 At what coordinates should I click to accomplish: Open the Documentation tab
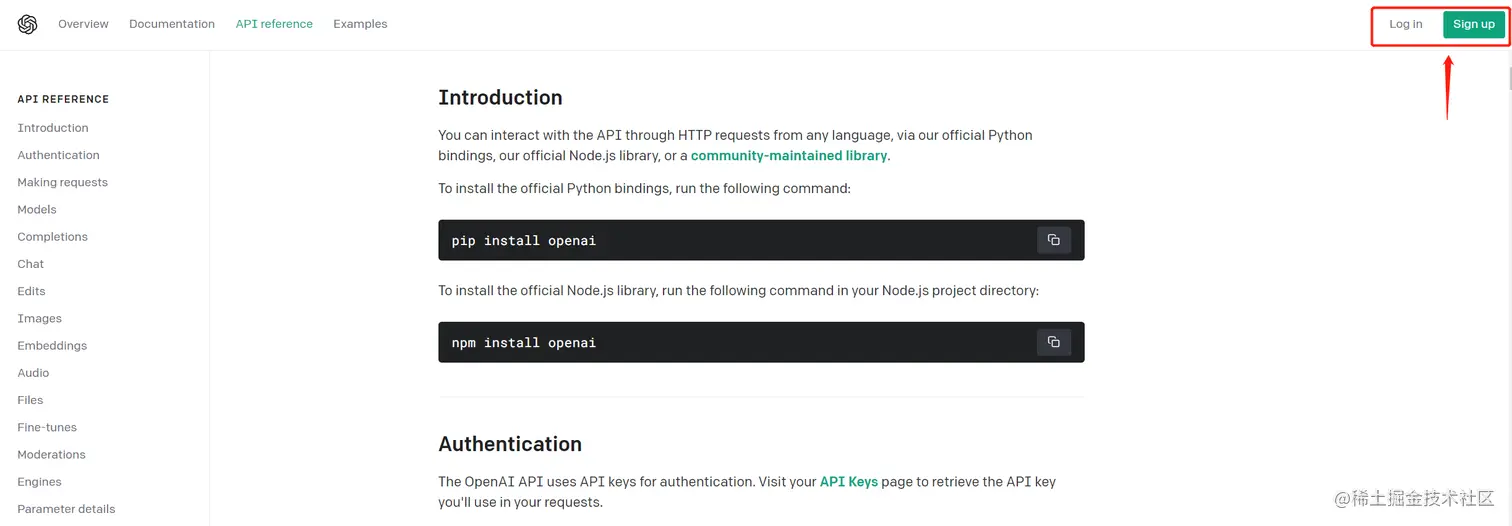tap(172, 24)
